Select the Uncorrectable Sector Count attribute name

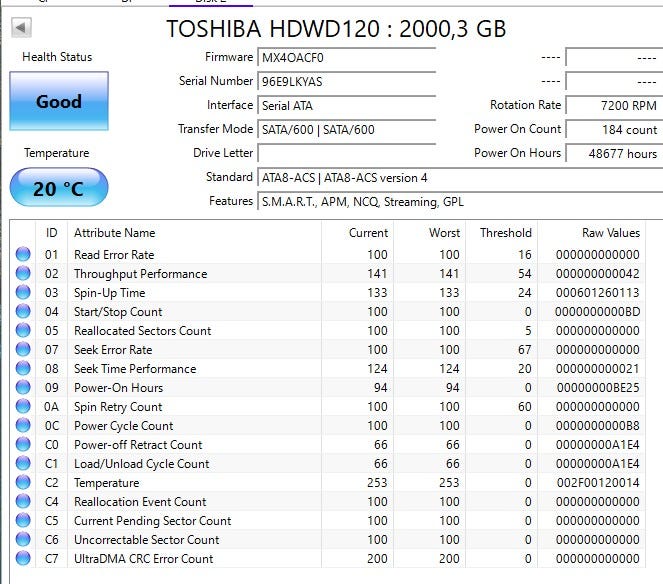pyautogui.click(x=147, y=540)
